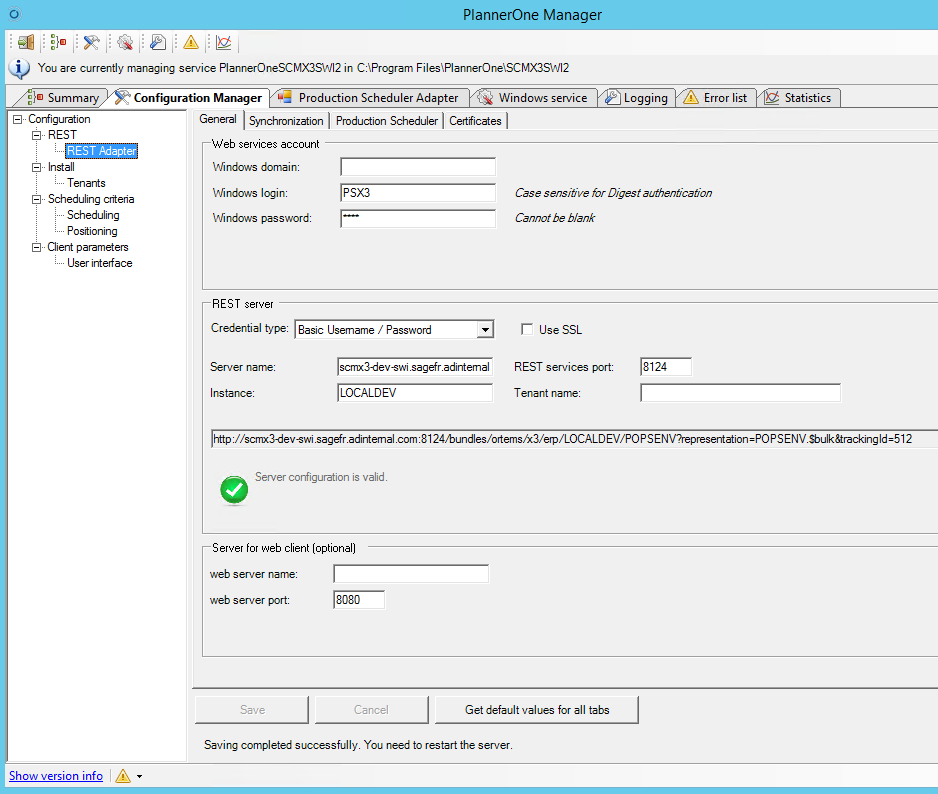Collapse the Install tree node
The width and height of the screenshot is (938, 794).
tap(36, 167)
